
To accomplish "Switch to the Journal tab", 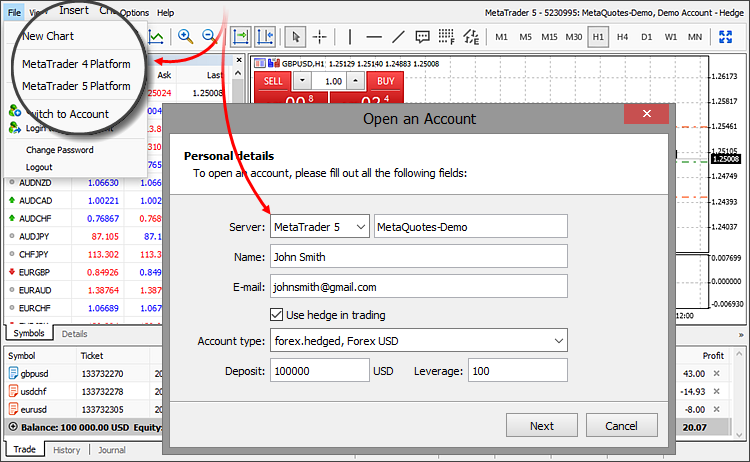I will tap(112, 450).
